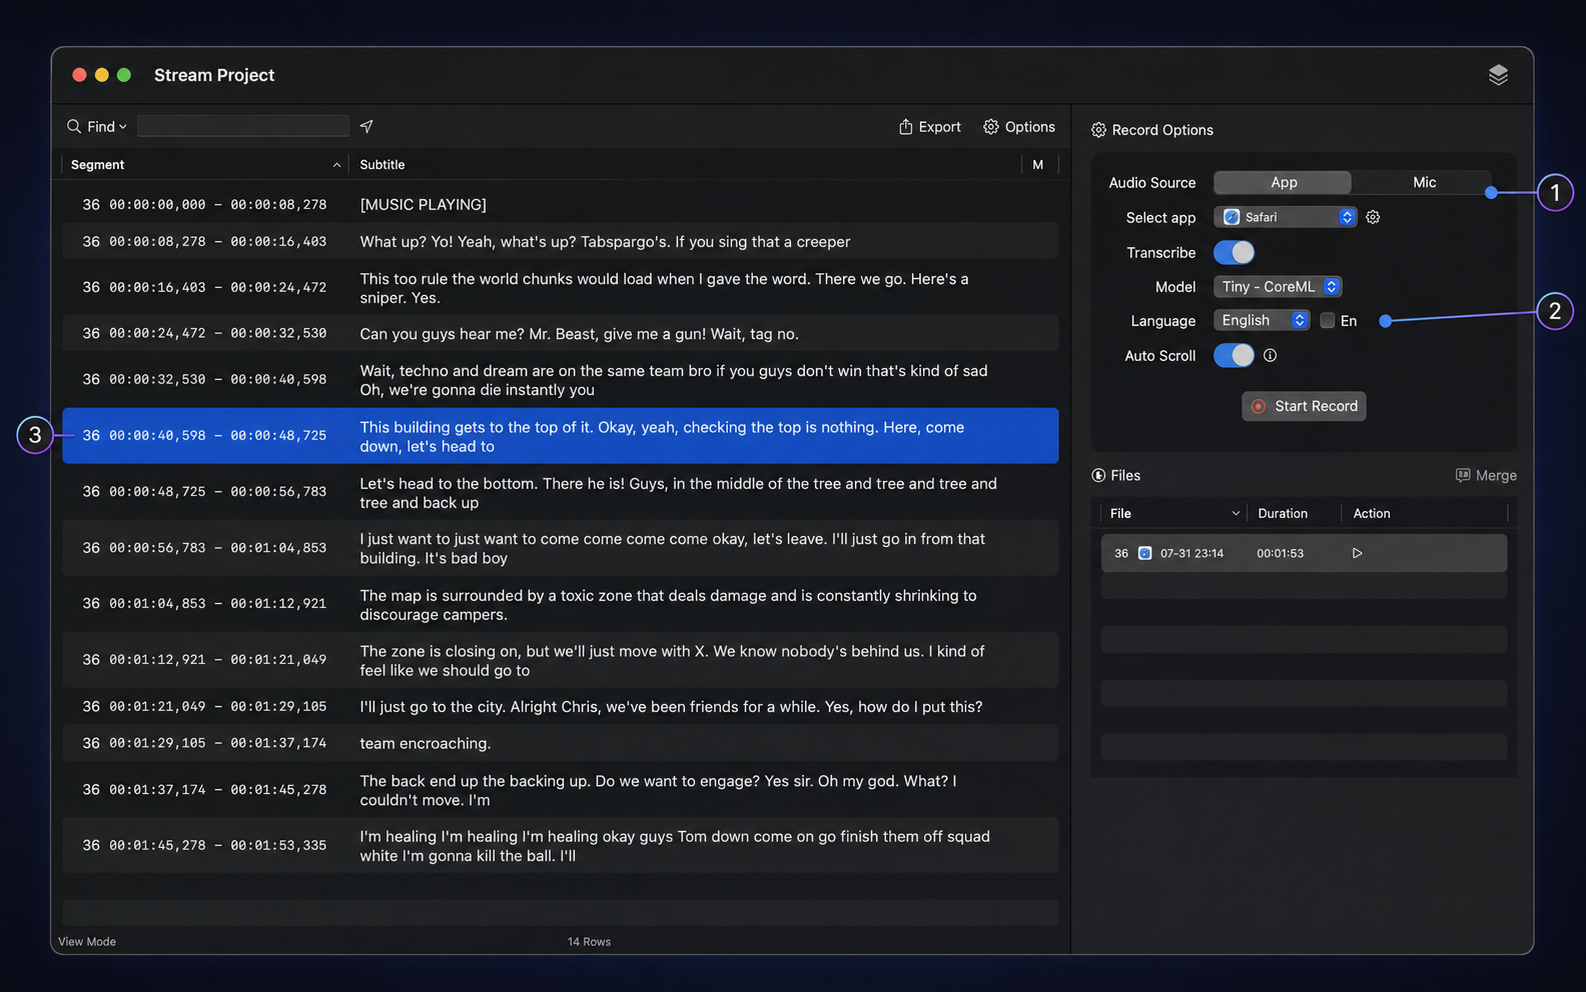Select row 'Can you guys hear me? Mr. Beast'
The height and width of the screenshot is (992, 1586).
(x=560, y=333)
